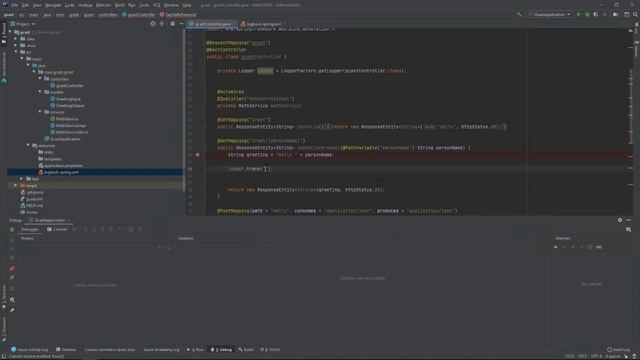Open debug sidebar settings gear icon

click(x=12, y=300)
